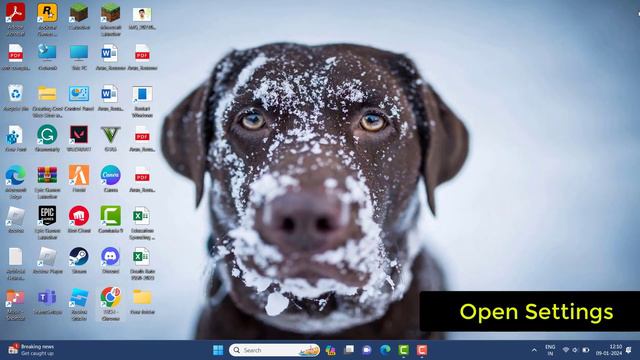The height and width of the screenshot is (360, 640).
Task: Open the Windows Start menu
Action: (x=218, y=350)
